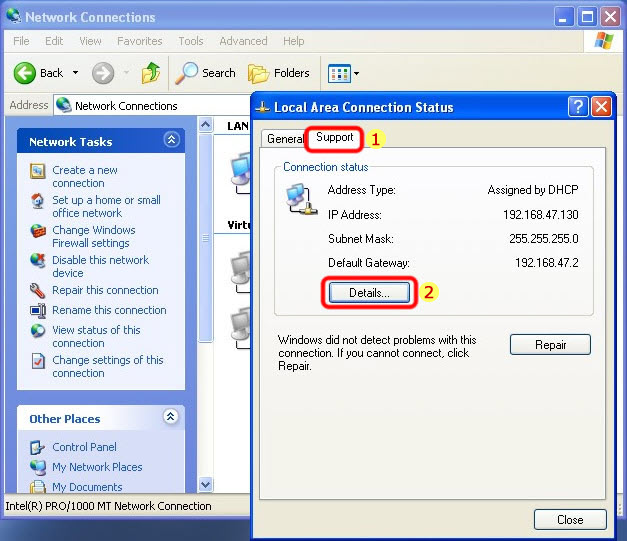Click the My Network Places icon
The image size is (627, 541).
coord(38,467)
